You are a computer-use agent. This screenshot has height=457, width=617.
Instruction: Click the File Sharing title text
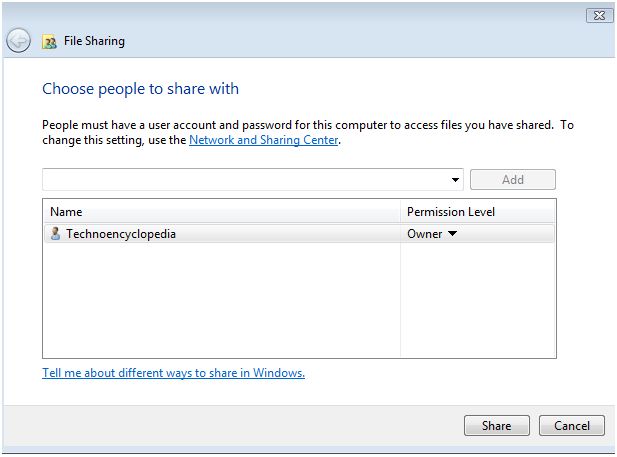pos(94,42)
